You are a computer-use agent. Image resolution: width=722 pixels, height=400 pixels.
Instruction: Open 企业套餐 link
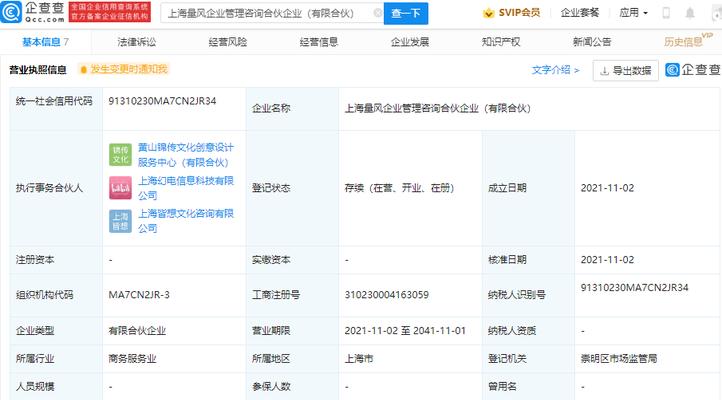pos(580,13)
